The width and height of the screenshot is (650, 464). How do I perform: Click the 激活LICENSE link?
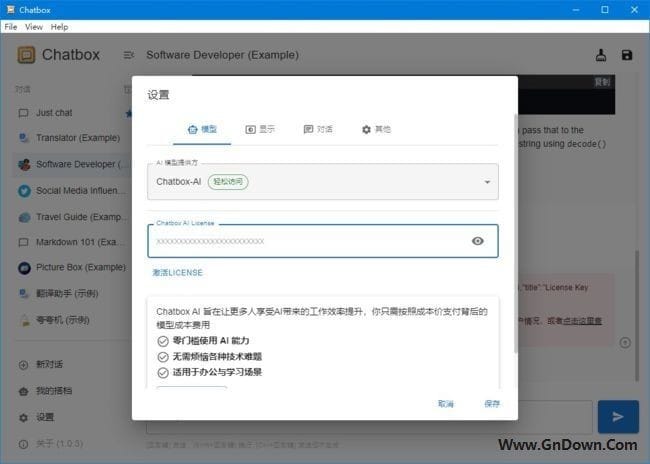[177, 272]
